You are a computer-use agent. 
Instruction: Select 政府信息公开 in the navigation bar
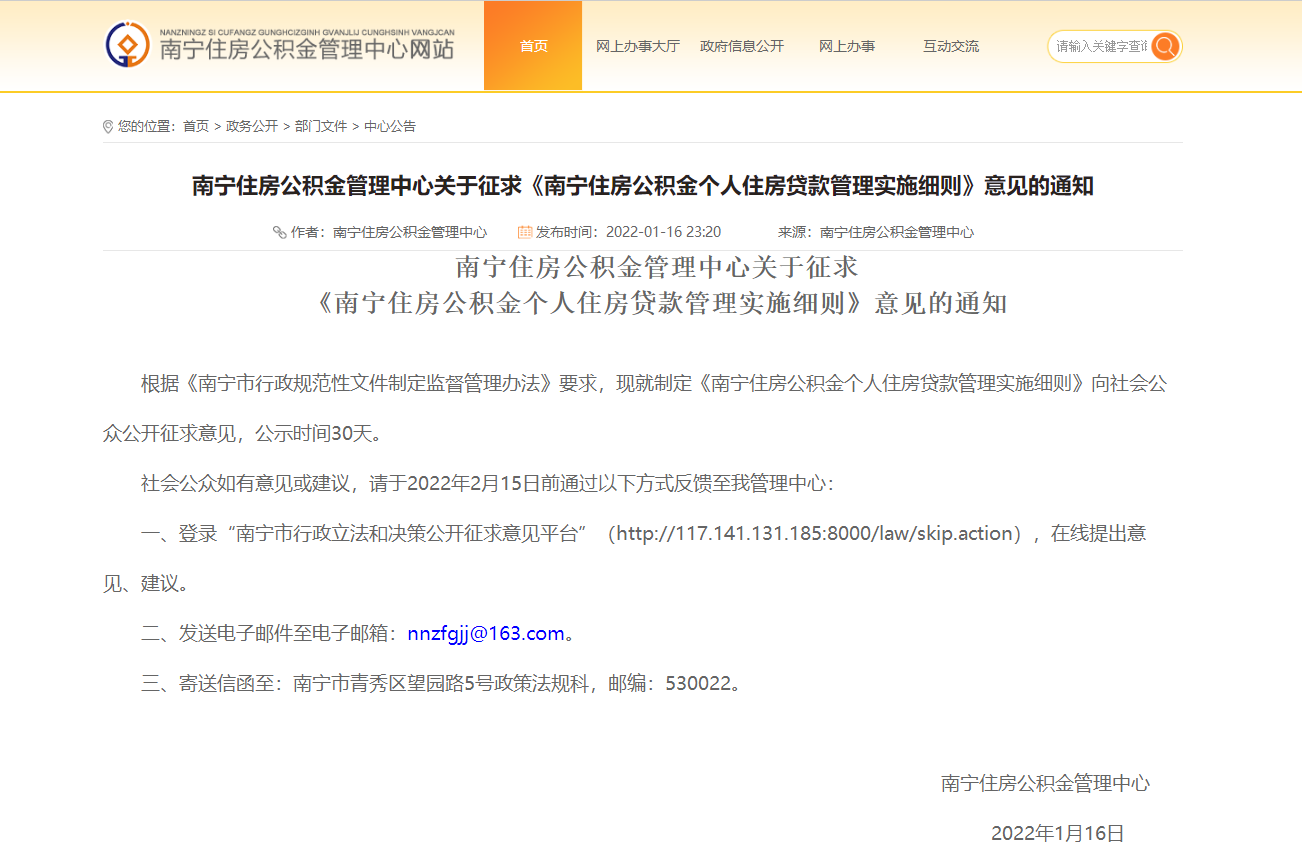742,46
